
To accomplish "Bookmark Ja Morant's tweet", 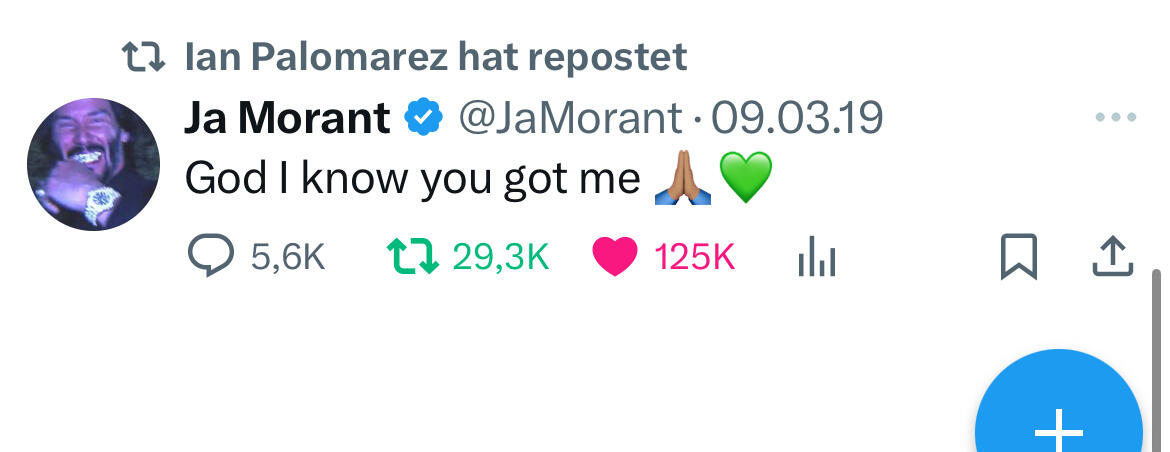I will coord(1019,257).
